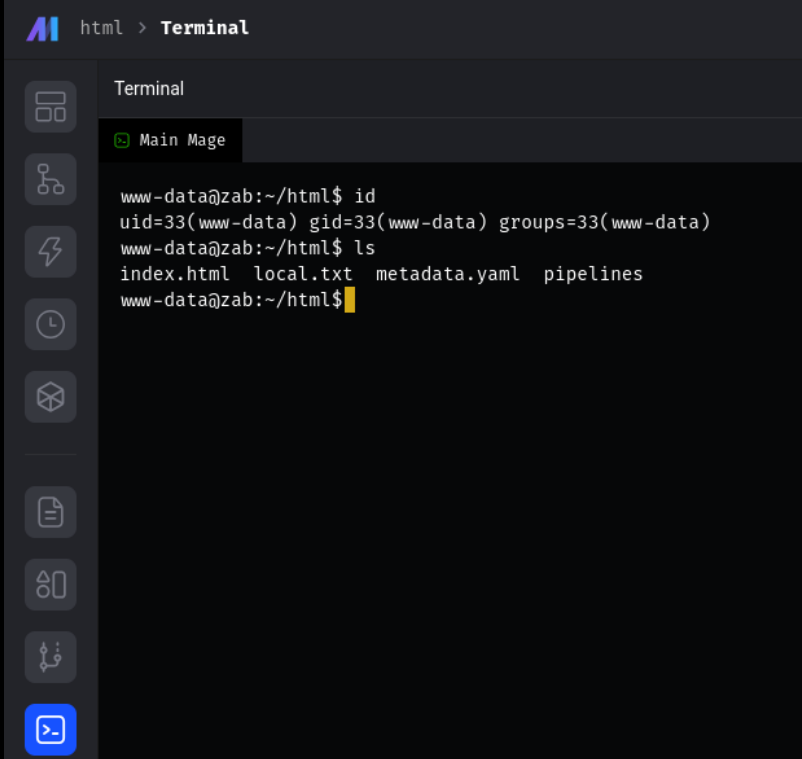Open the Files document icon in sidebar
802x759 pixels.
[x=50, y=513]
